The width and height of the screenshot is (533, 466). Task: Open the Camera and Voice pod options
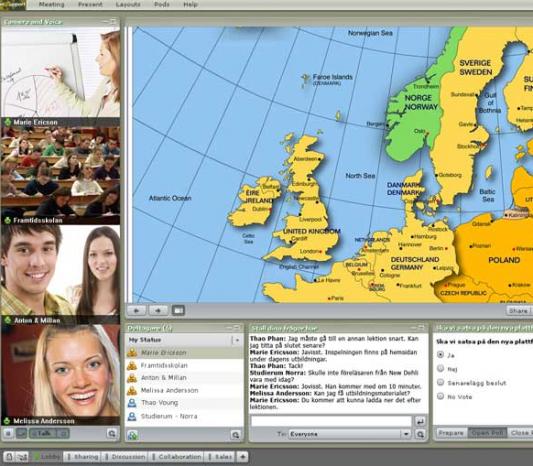[111, 433]
